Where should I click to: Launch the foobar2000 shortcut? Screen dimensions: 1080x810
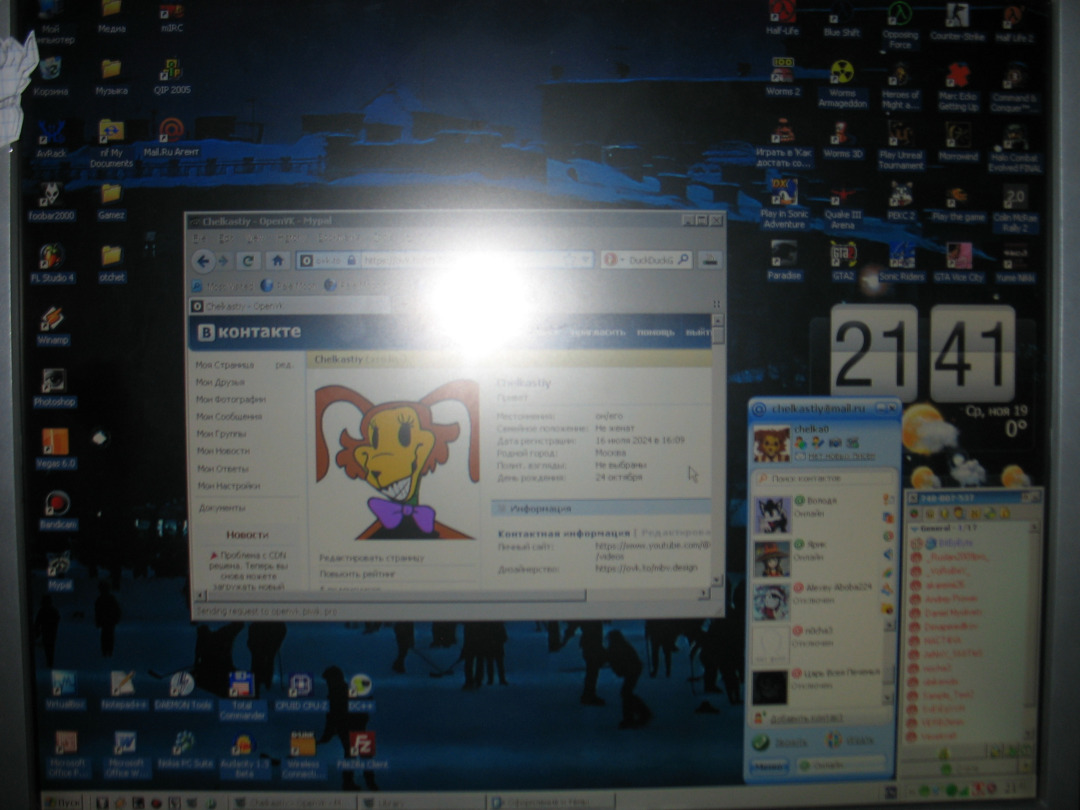pyautogui.click(x=52, y=201)
